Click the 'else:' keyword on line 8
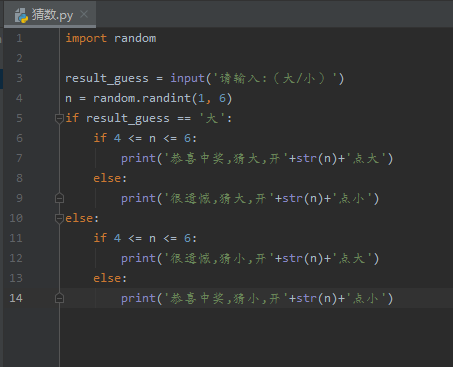 click(110, 178)
